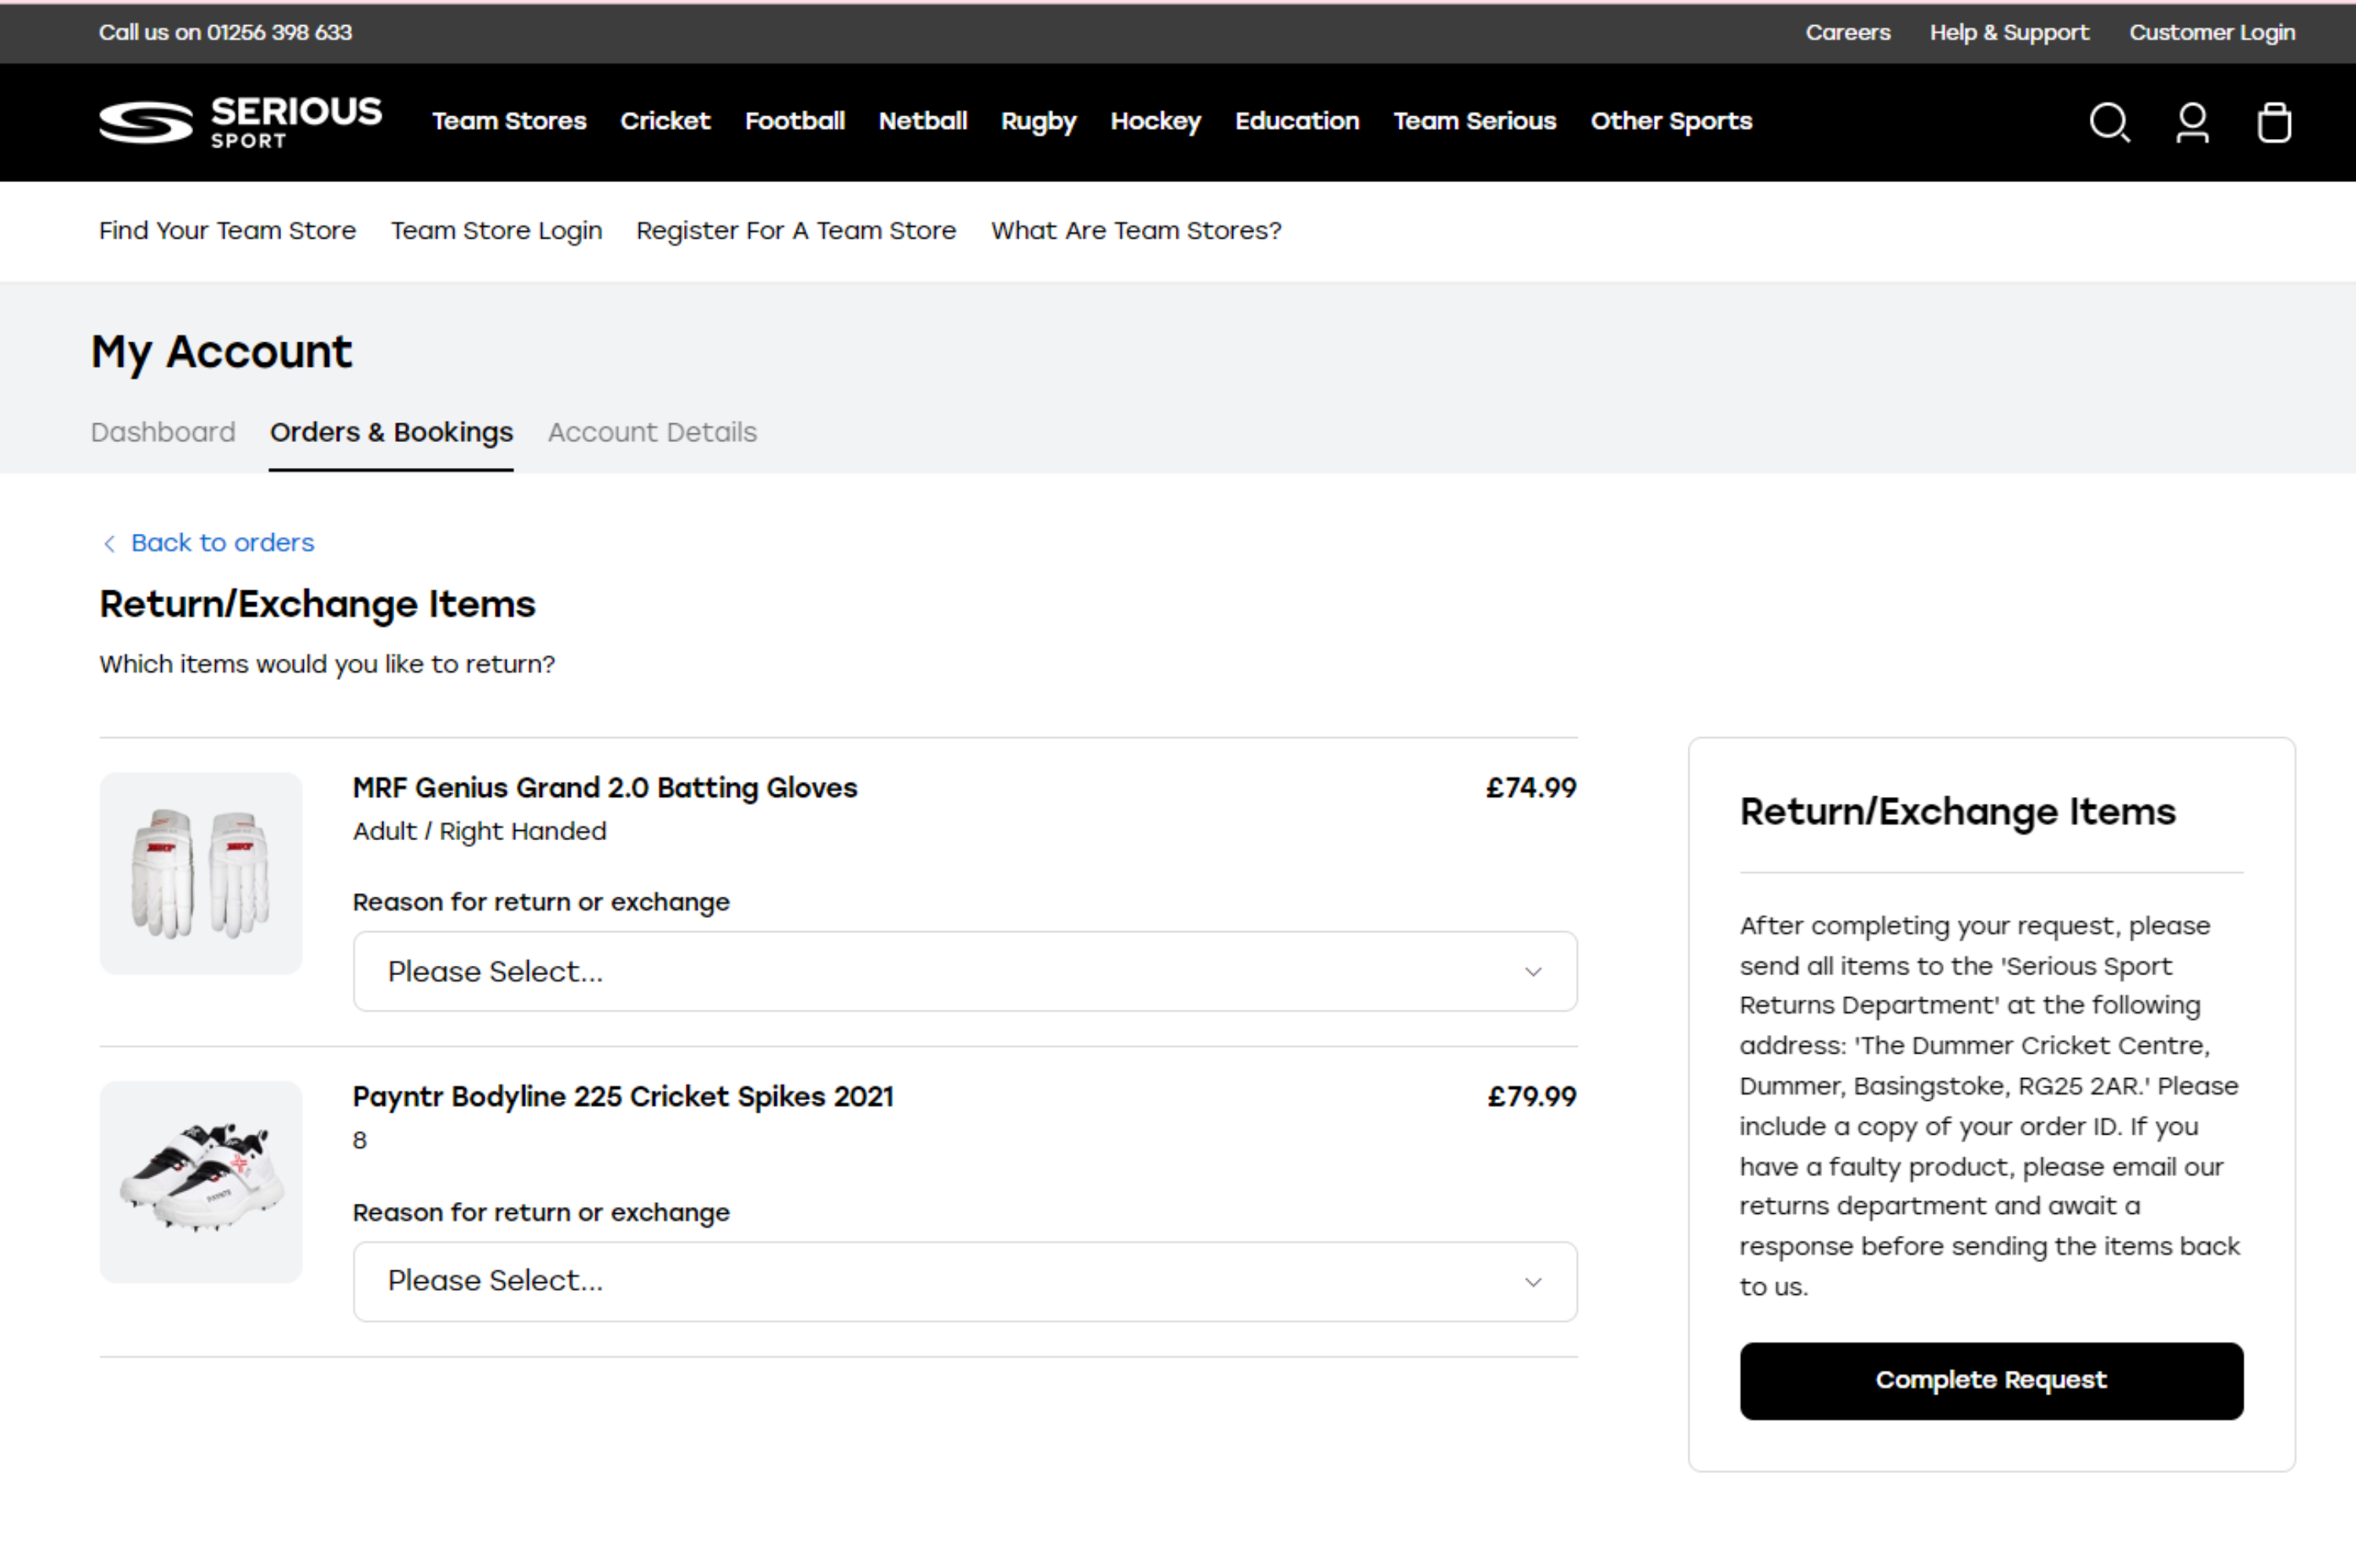Click the Serious Sport logo

(240, 122)
